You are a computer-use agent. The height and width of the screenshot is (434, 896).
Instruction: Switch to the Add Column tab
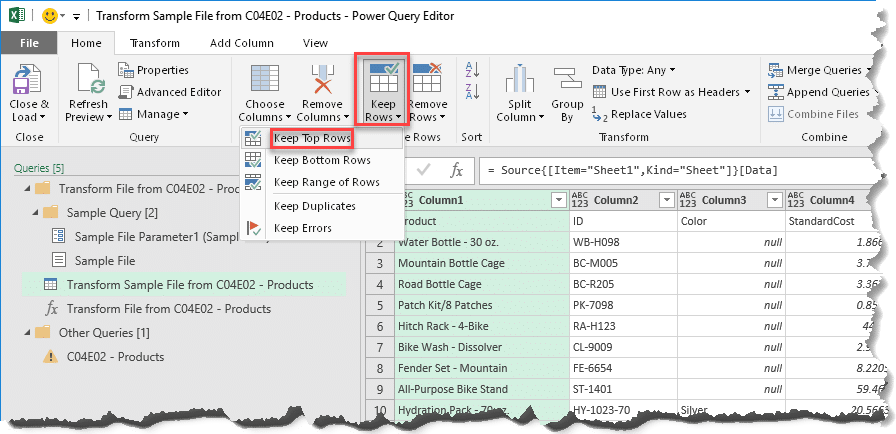pos(242,43)
